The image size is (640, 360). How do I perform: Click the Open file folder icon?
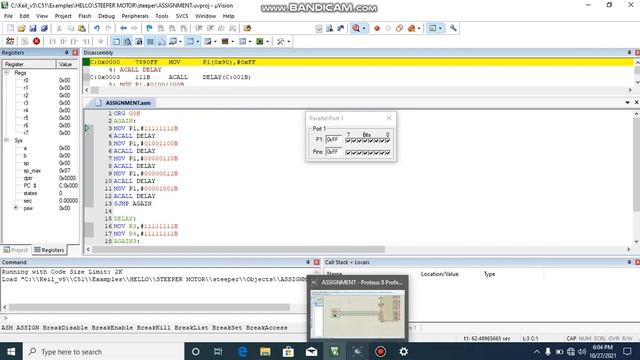[x=22, y=28]
